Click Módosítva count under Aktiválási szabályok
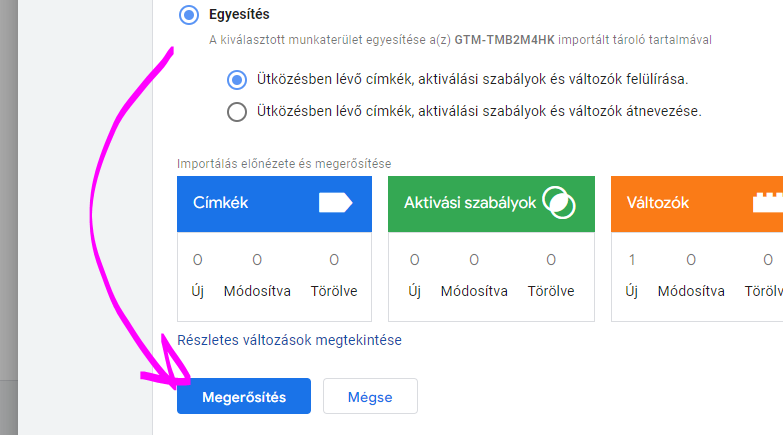Screen dimensions: 783x435 click(x=474, y=260)
